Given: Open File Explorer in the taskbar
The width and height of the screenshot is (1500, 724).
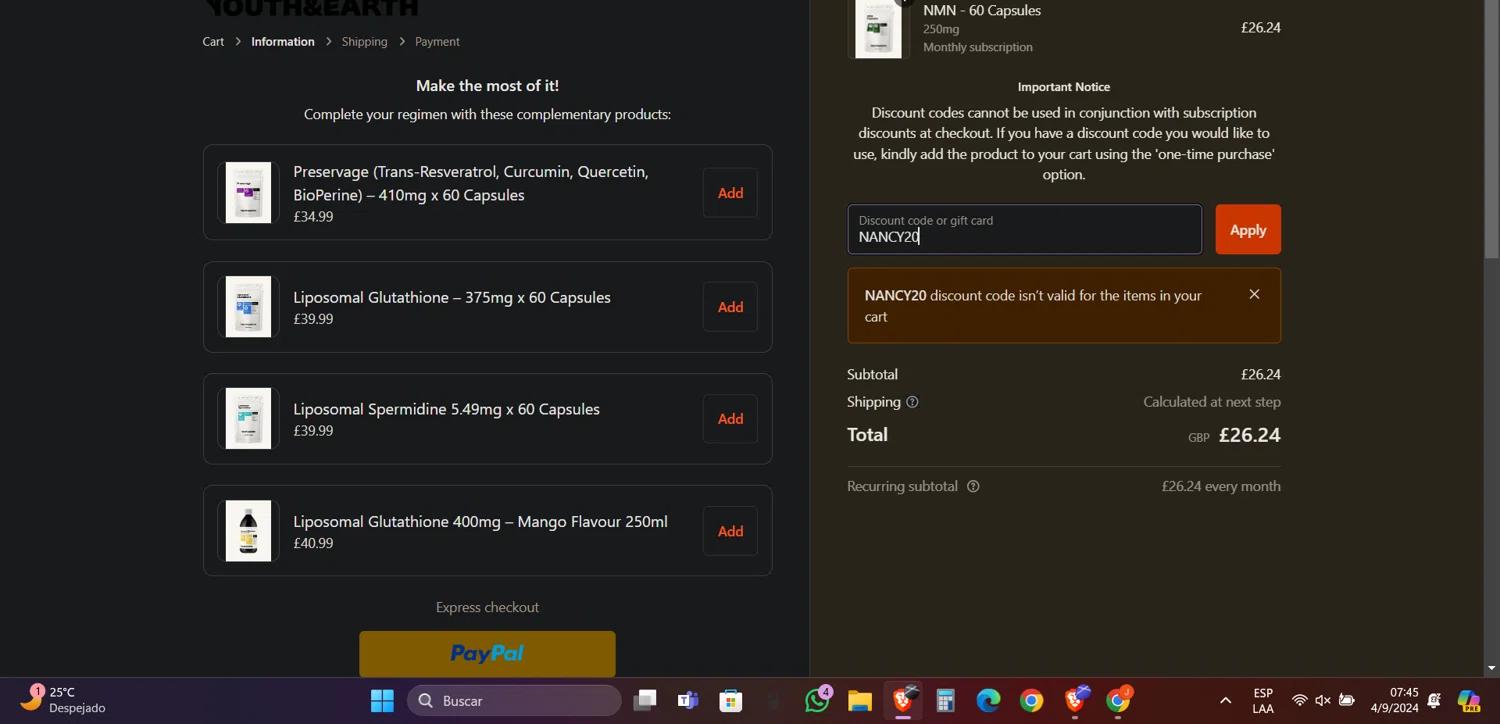Looking at the screenshot, I should (860, 701).
